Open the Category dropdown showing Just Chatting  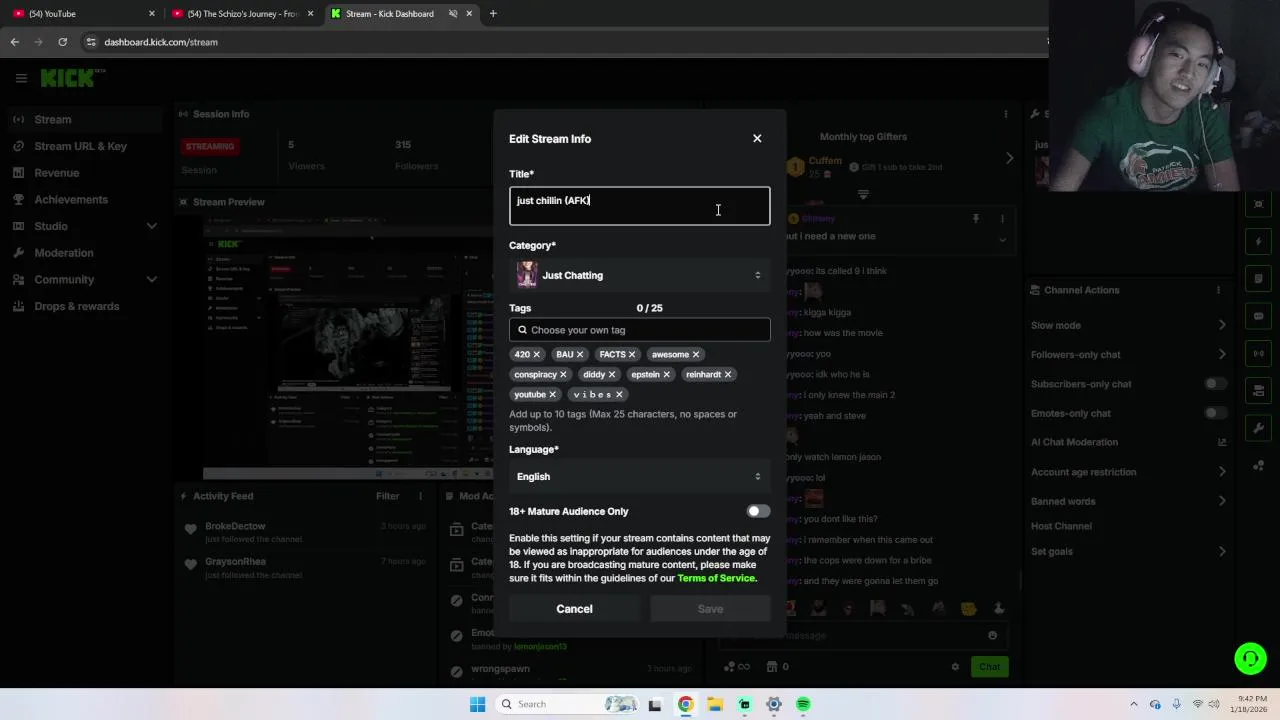(x=640, y=275)
